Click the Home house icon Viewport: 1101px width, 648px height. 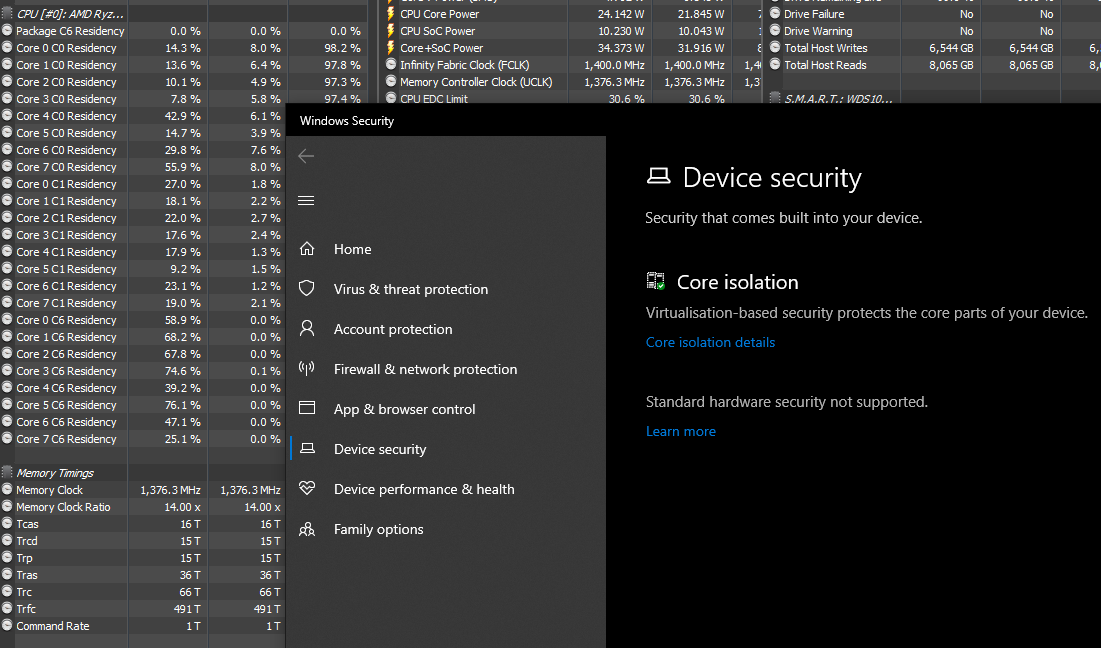click(307, 249)
